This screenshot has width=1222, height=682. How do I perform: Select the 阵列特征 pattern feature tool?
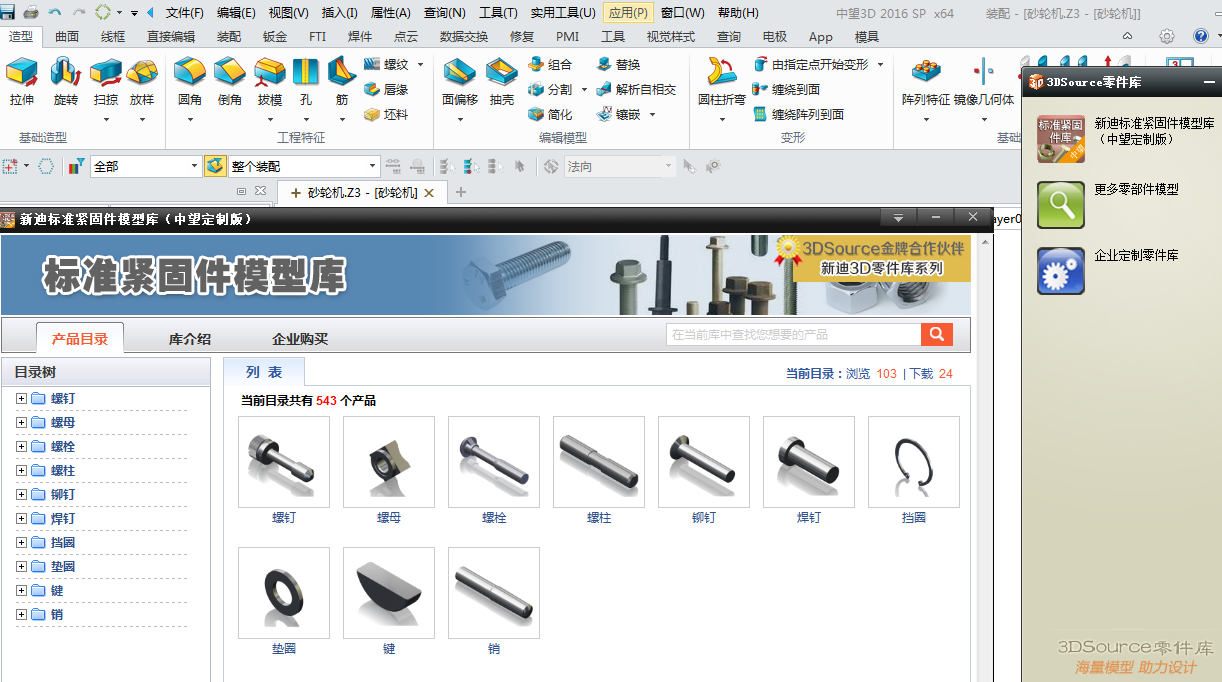tap(926, 82)
